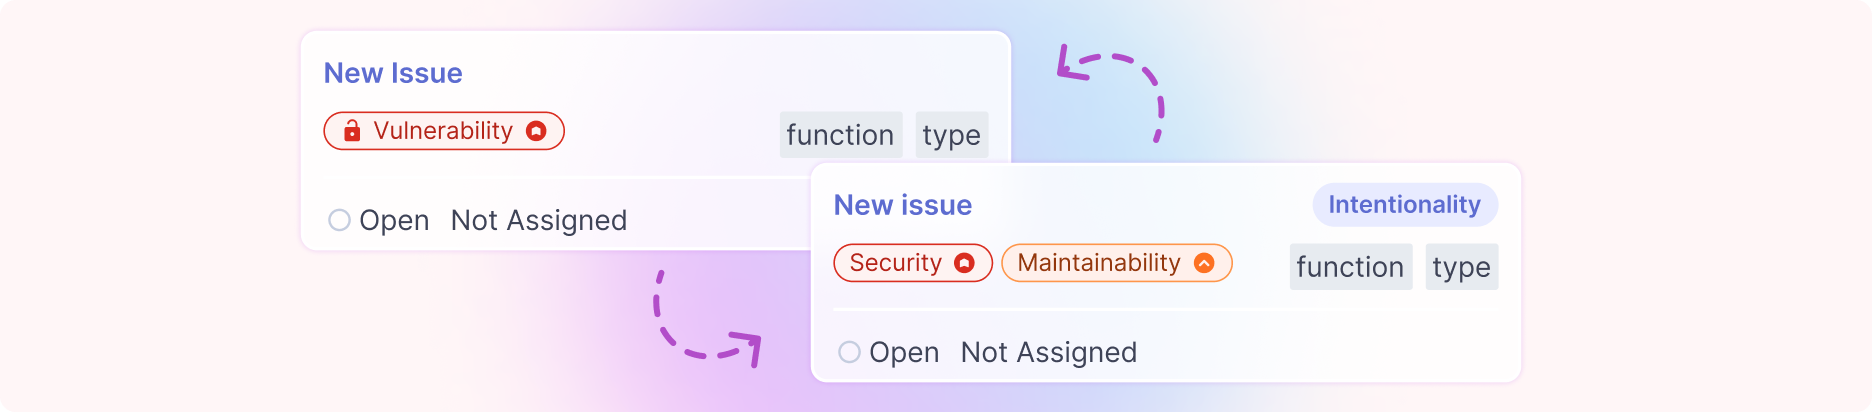Click the upper dashed purple arrow
Screen dimensions: 1872x412
1111,93
